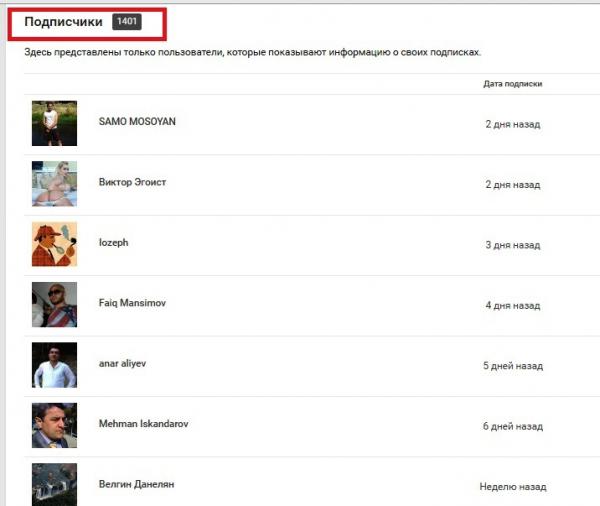Click the Виктор Эгоист subscriber name
This screenshot has width=600, height=506.
click(x=132, y=182)
